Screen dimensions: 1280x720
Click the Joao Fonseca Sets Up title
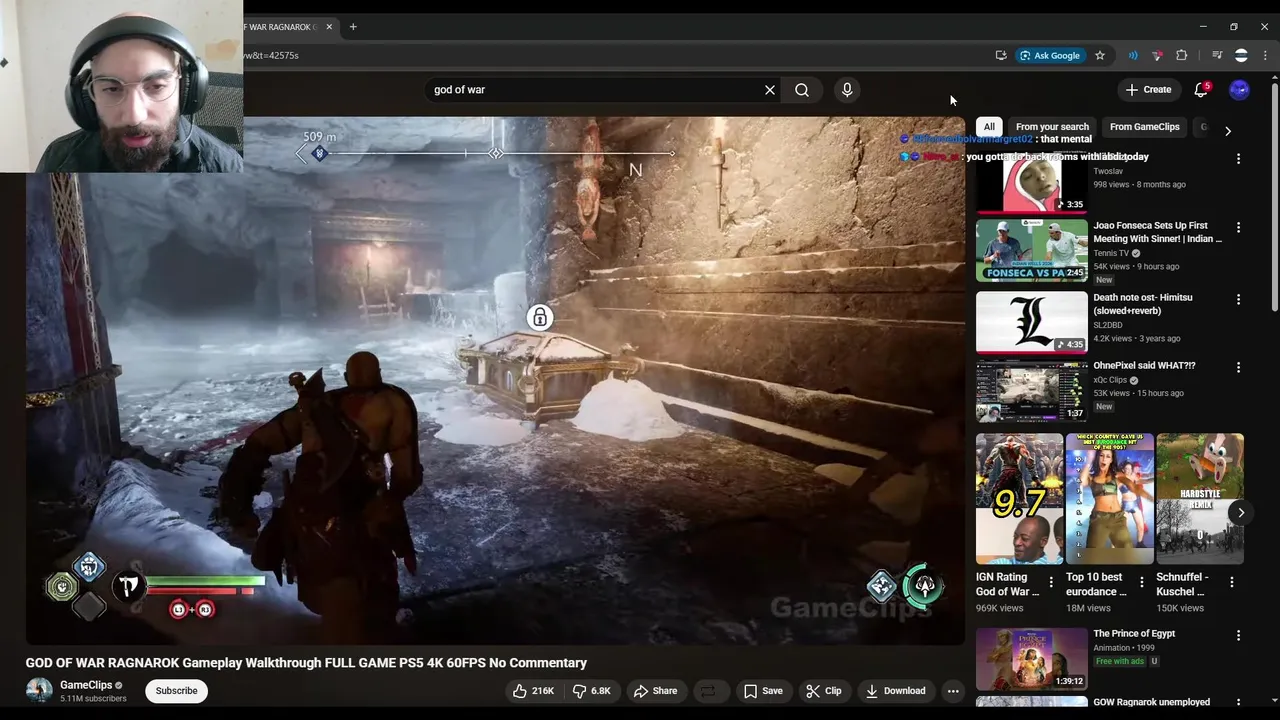(x=1157, y=232)
